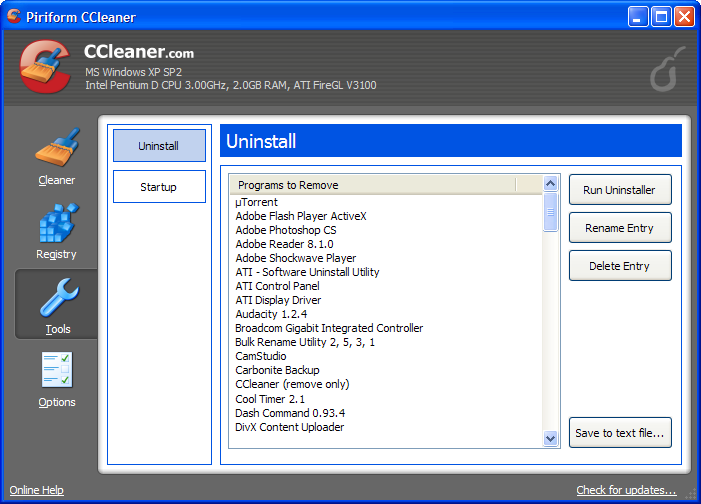The width and height of the screenshot is (701, 504).
Task: Select ATI Control Panel entry
Action: click(x=277, y=286)
